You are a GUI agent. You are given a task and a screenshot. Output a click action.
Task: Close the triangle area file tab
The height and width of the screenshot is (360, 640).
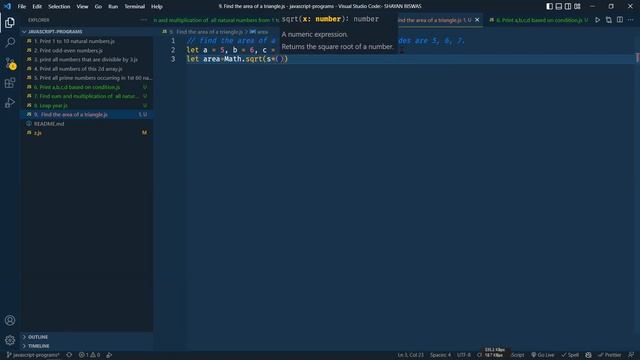477,20
